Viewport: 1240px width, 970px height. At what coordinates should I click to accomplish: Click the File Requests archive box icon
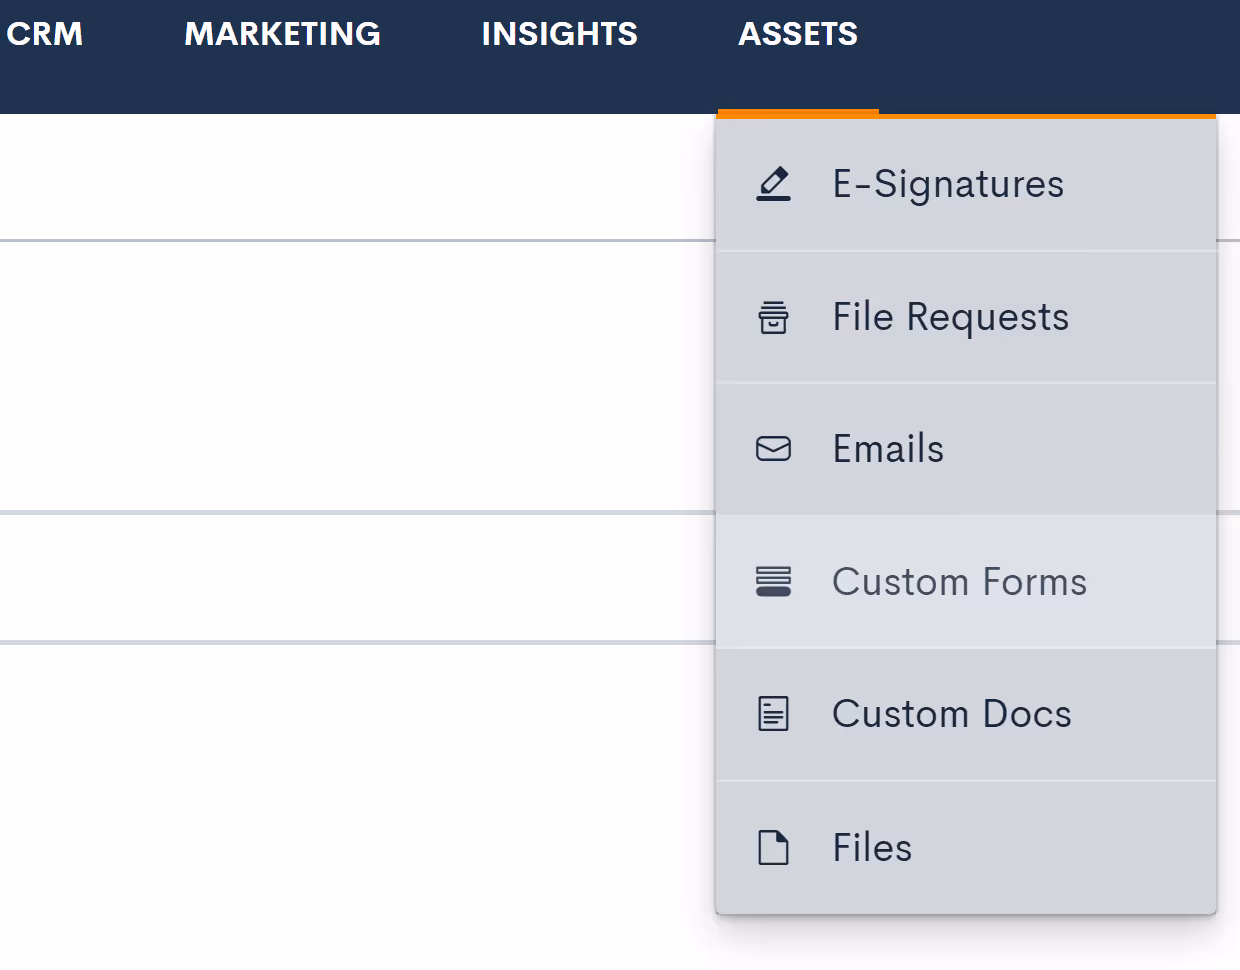pos(773,317)
